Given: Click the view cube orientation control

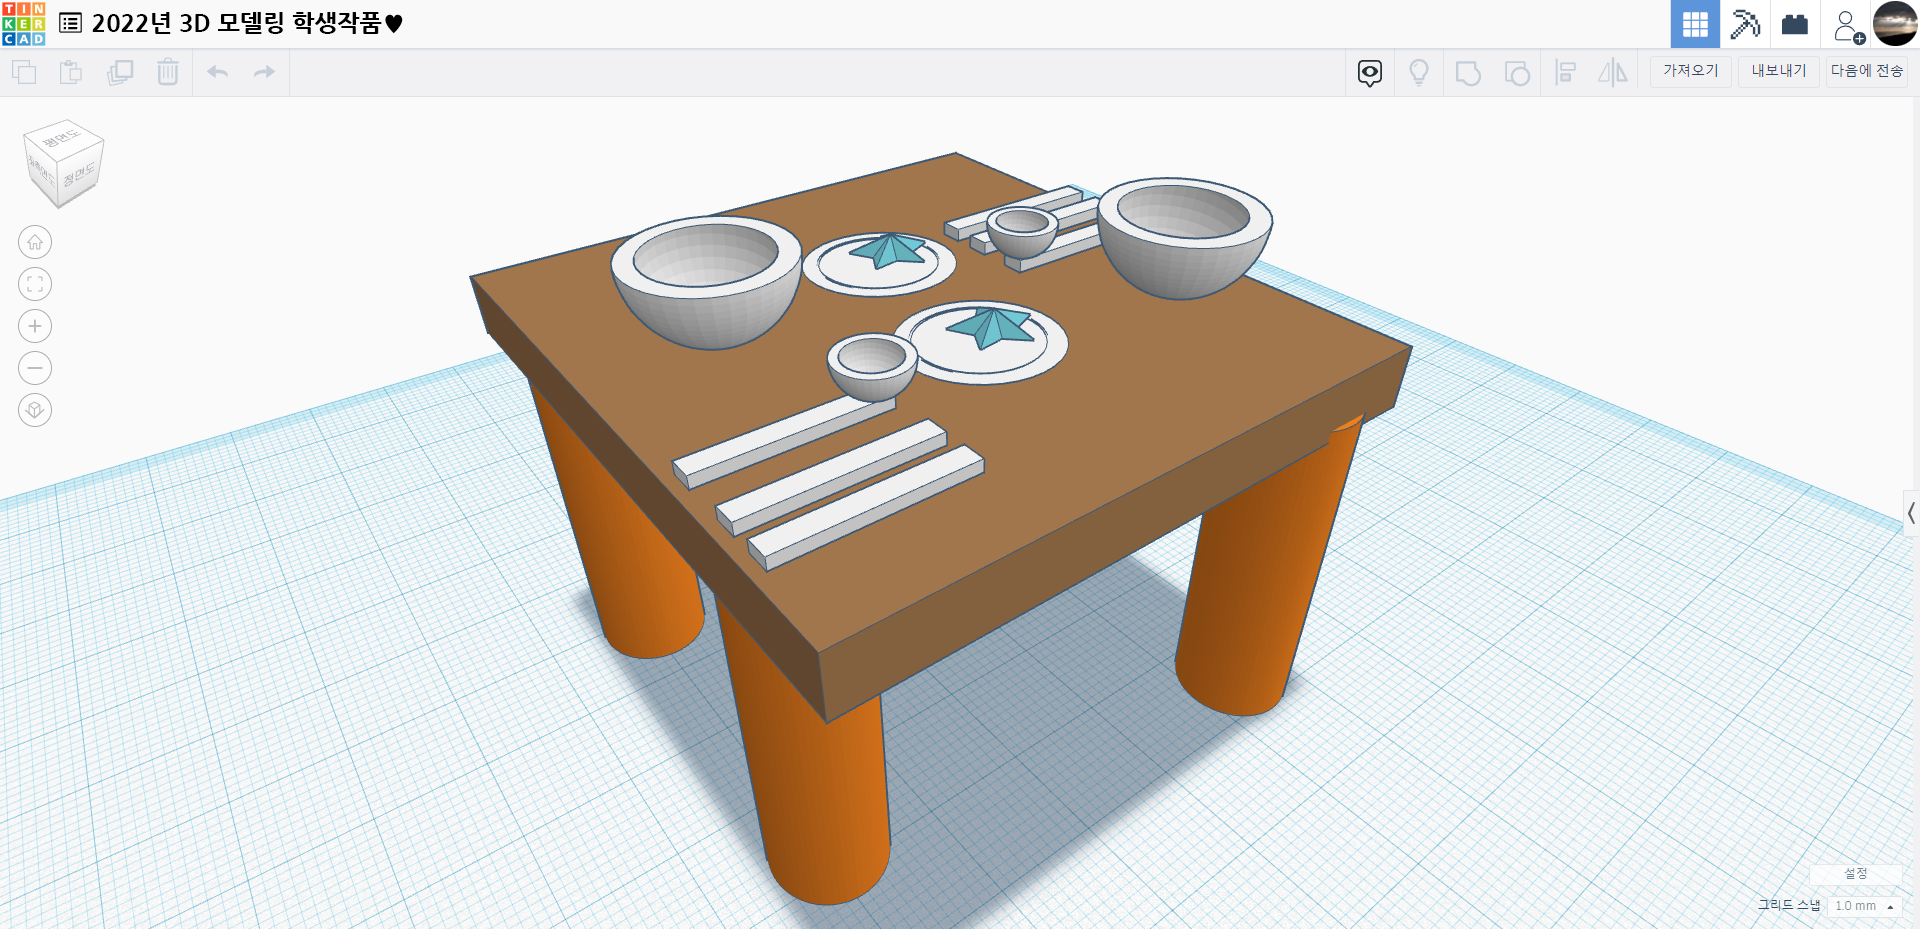Looking at the screenshot, I should (63, 163).
